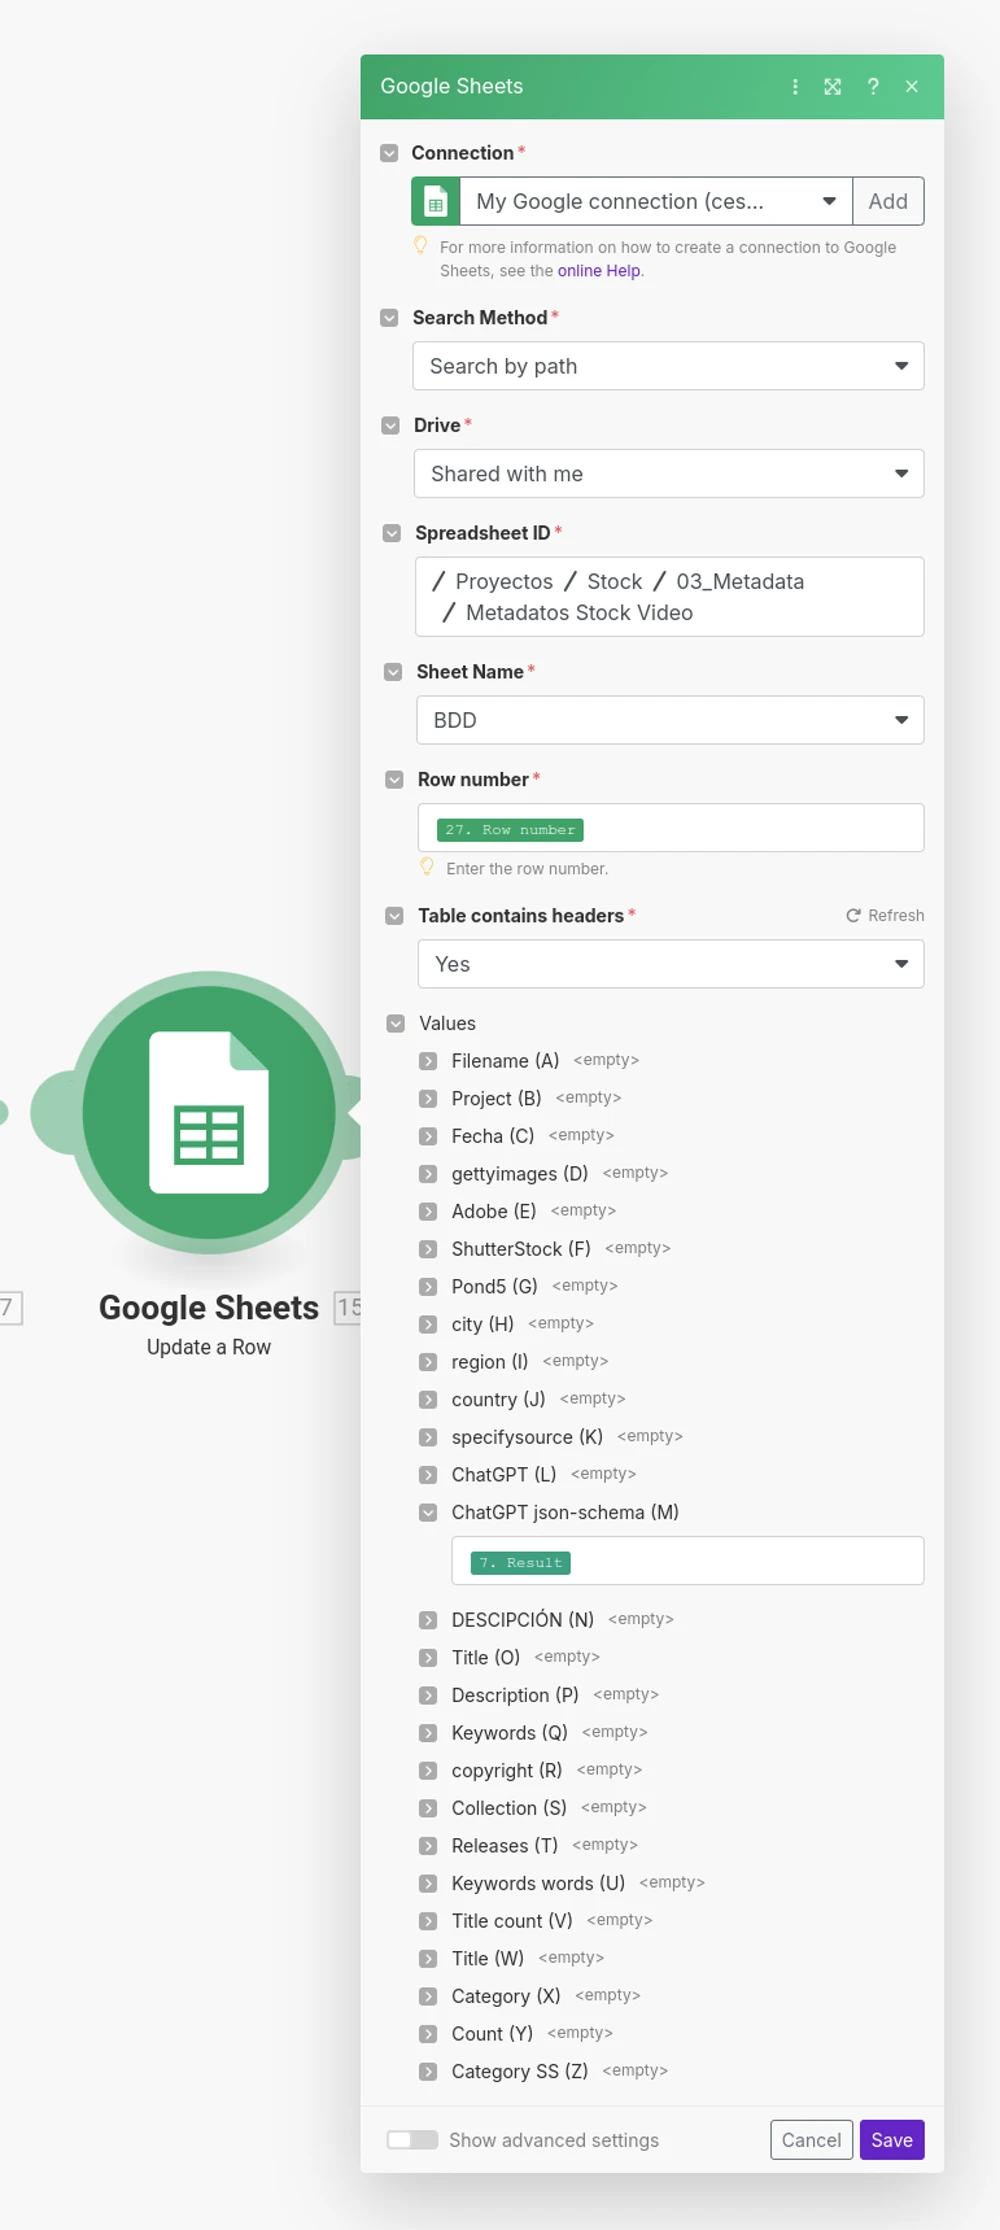
Task: Expand the ChatGPT (L) value
Action: pyautogui.click(x=428, y=1475)
